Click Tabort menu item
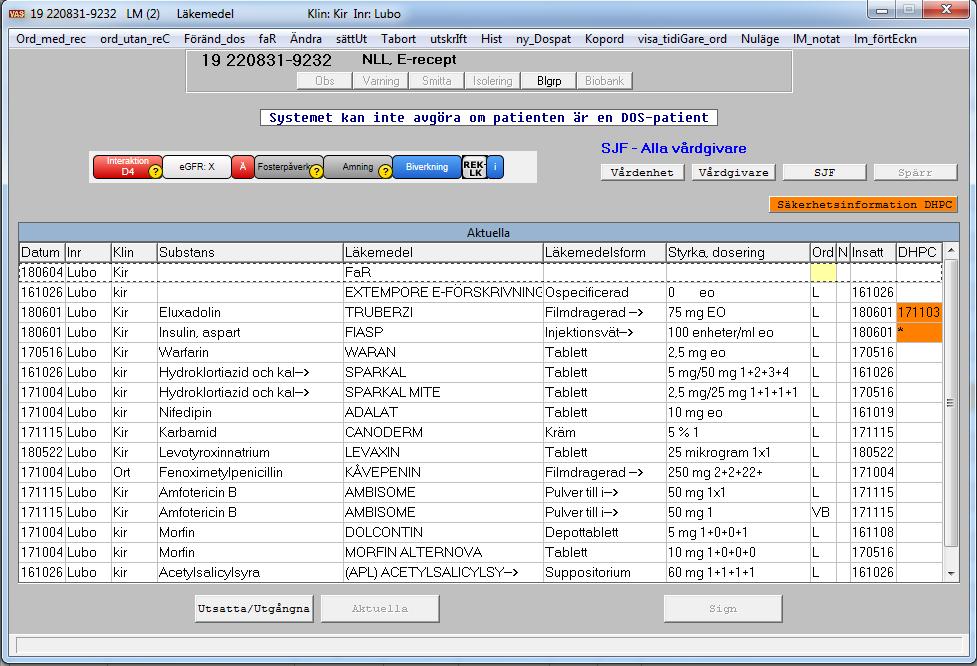The image size is (977, 666). point(398,39)
